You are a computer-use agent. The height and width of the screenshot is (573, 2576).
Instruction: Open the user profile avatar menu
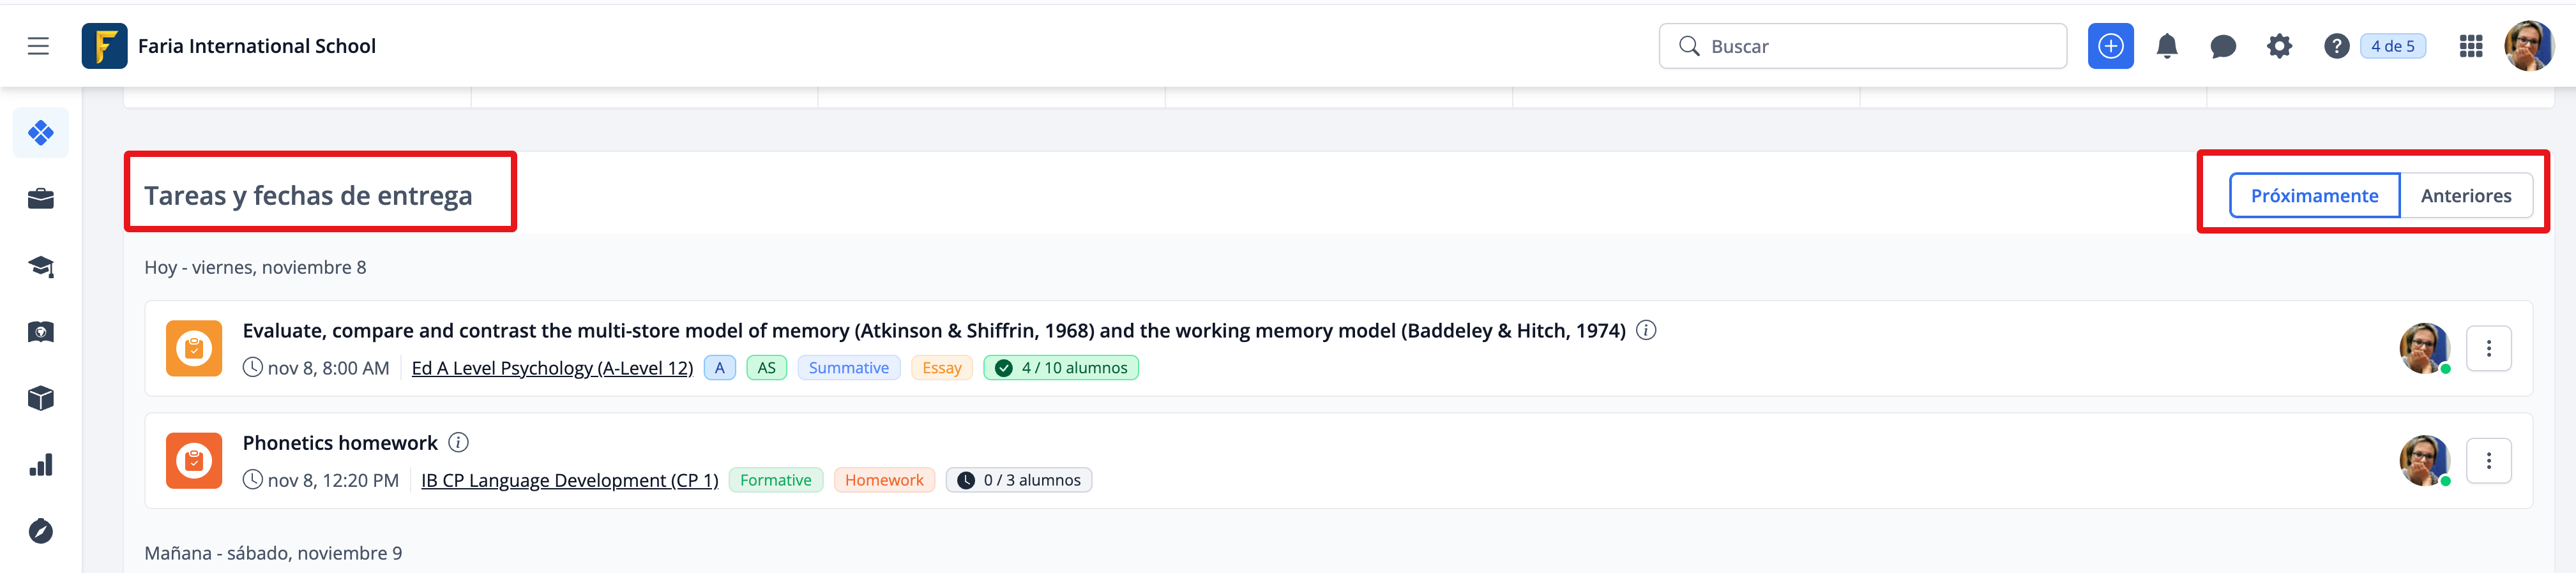2528,46
